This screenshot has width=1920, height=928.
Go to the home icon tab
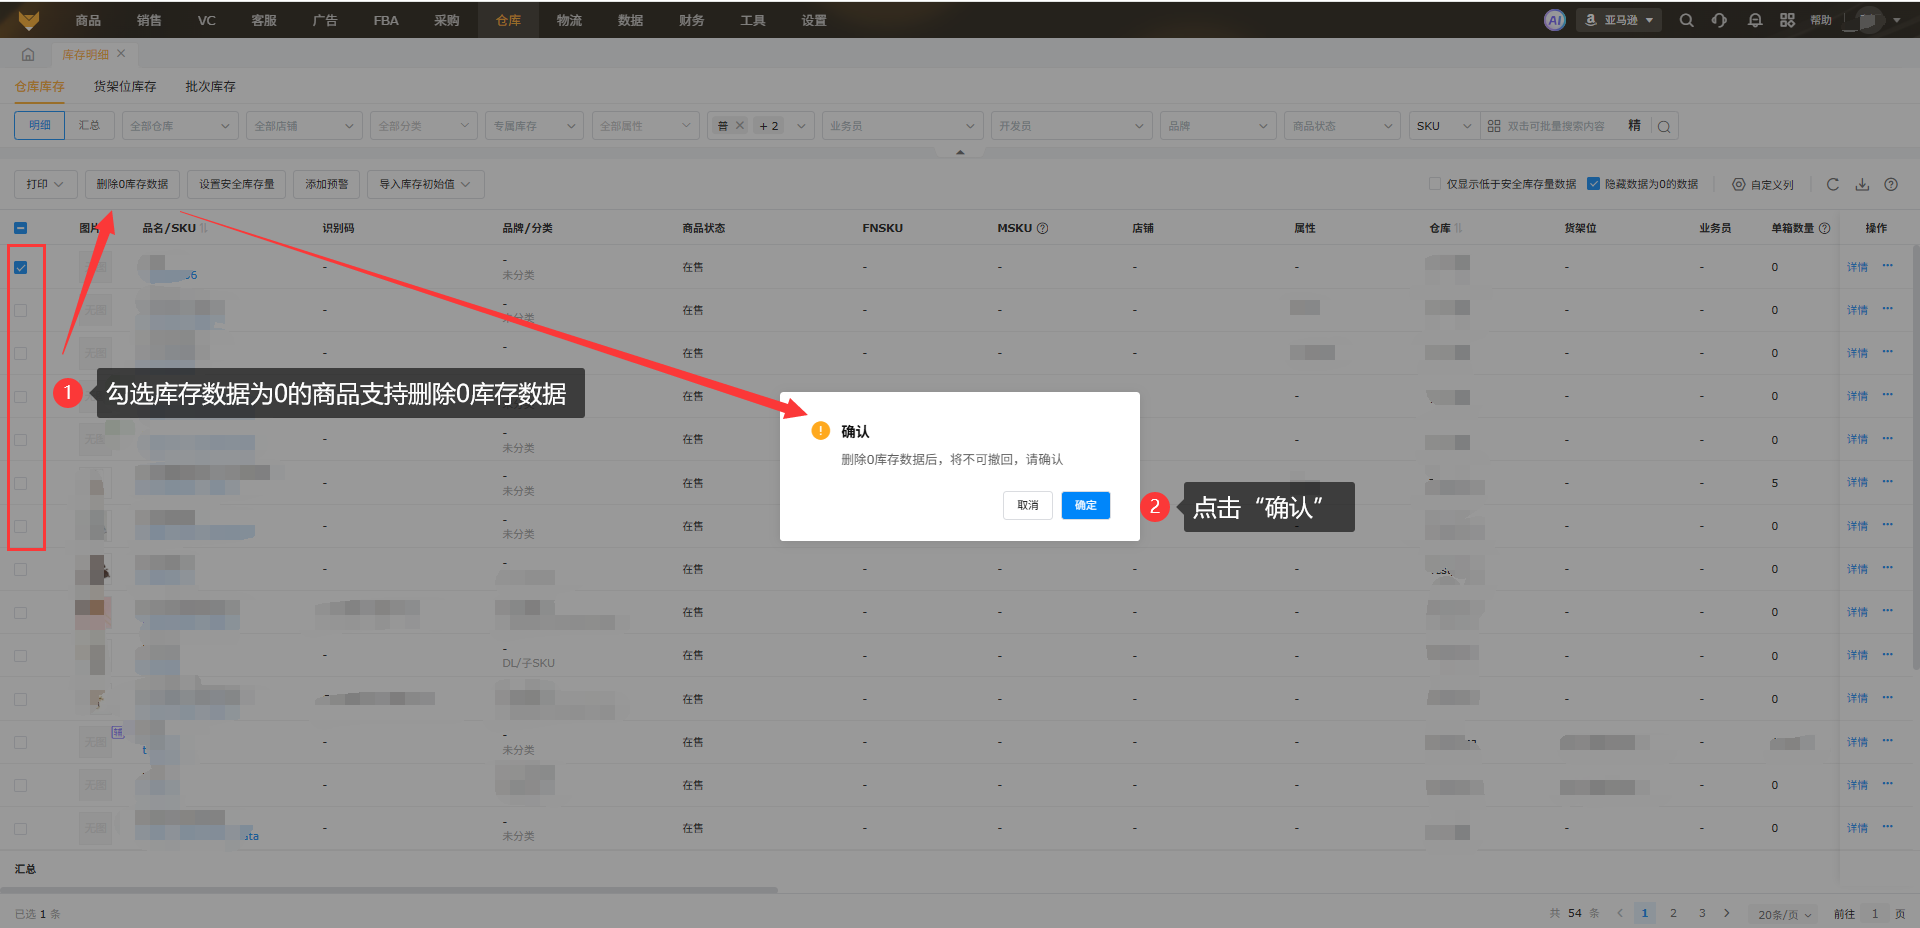[x=28, y=54]
